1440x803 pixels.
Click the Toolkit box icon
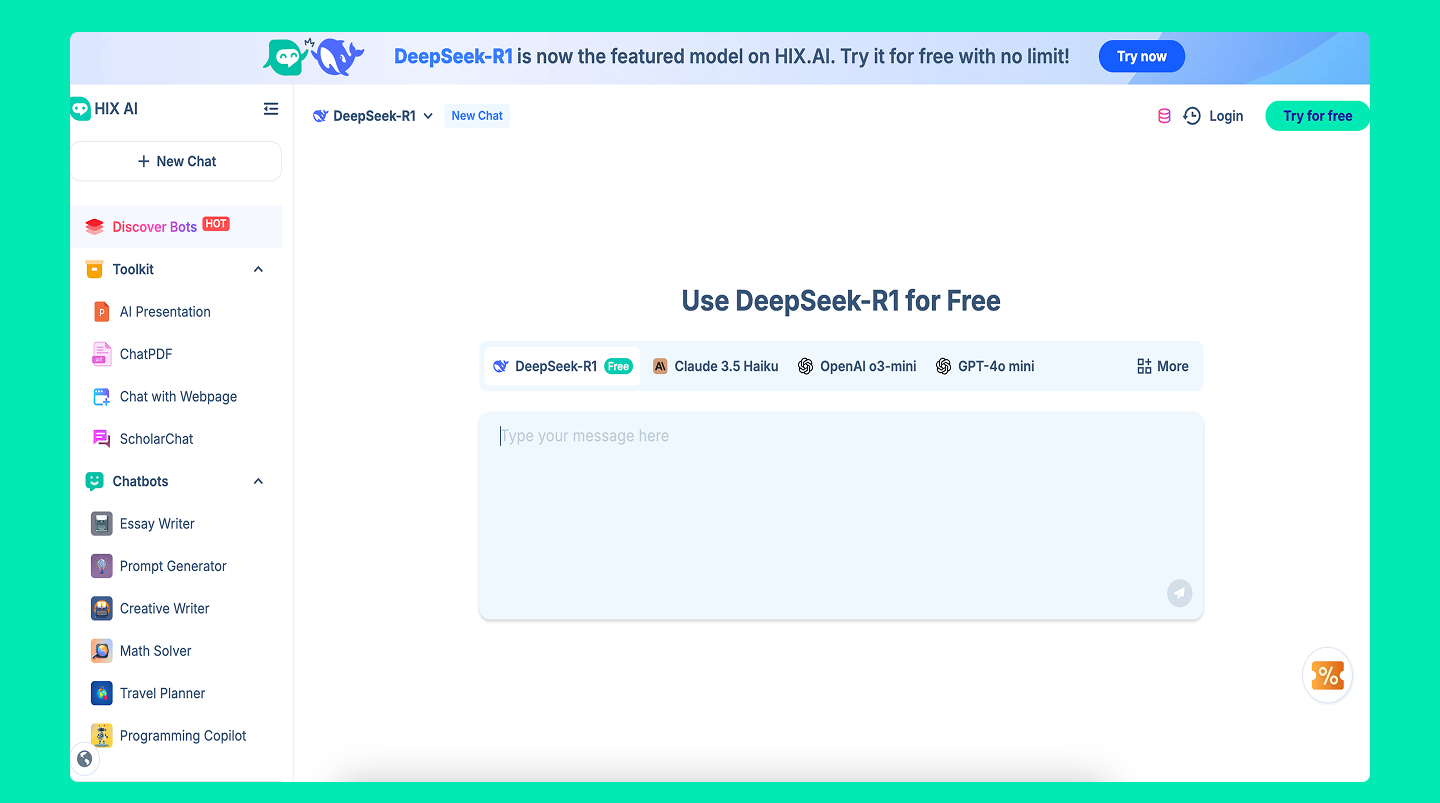click(x=95, y=269)
